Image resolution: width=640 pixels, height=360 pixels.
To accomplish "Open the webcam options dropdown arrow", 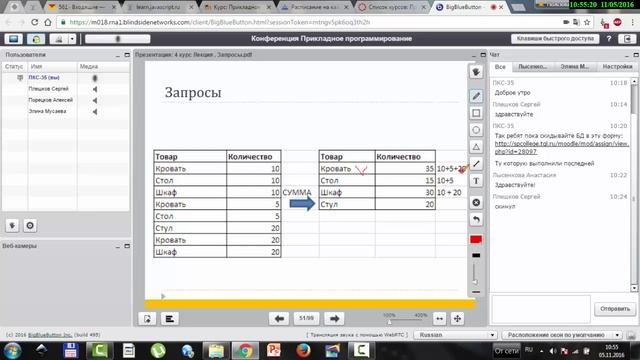I will tap(72, 39).
